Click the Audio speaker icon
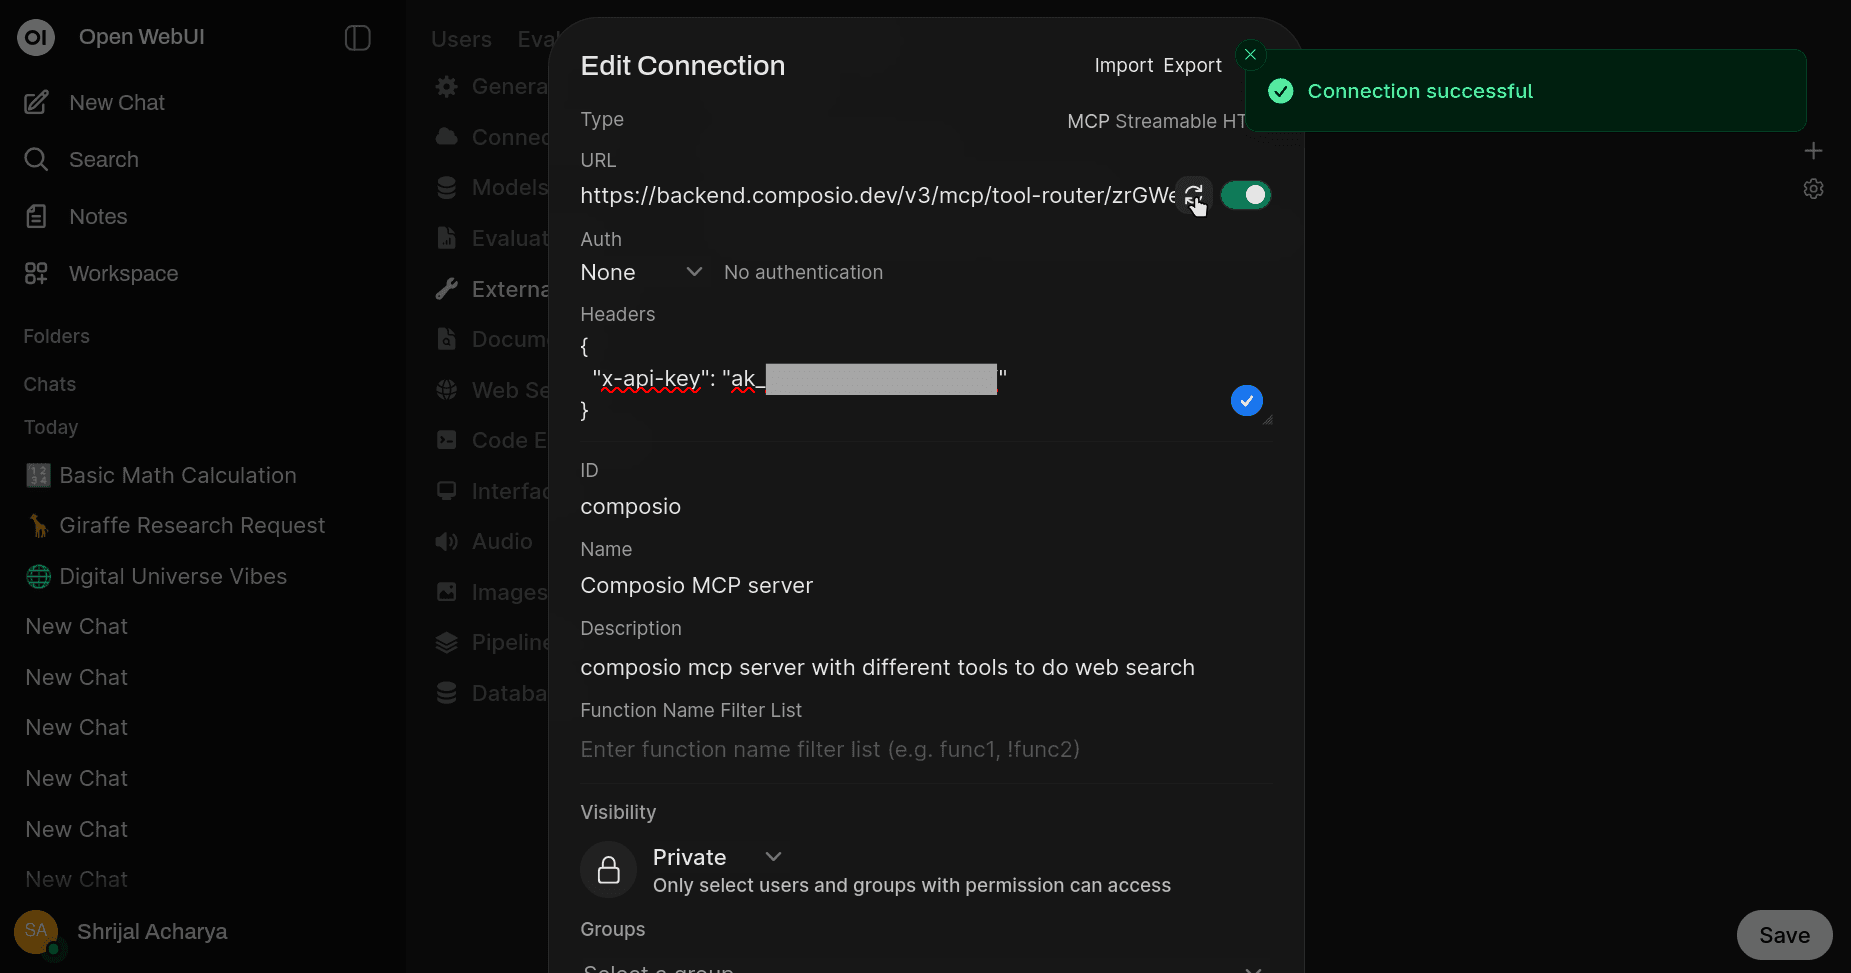Screen dimensions: 1851x973 point(447,542)
